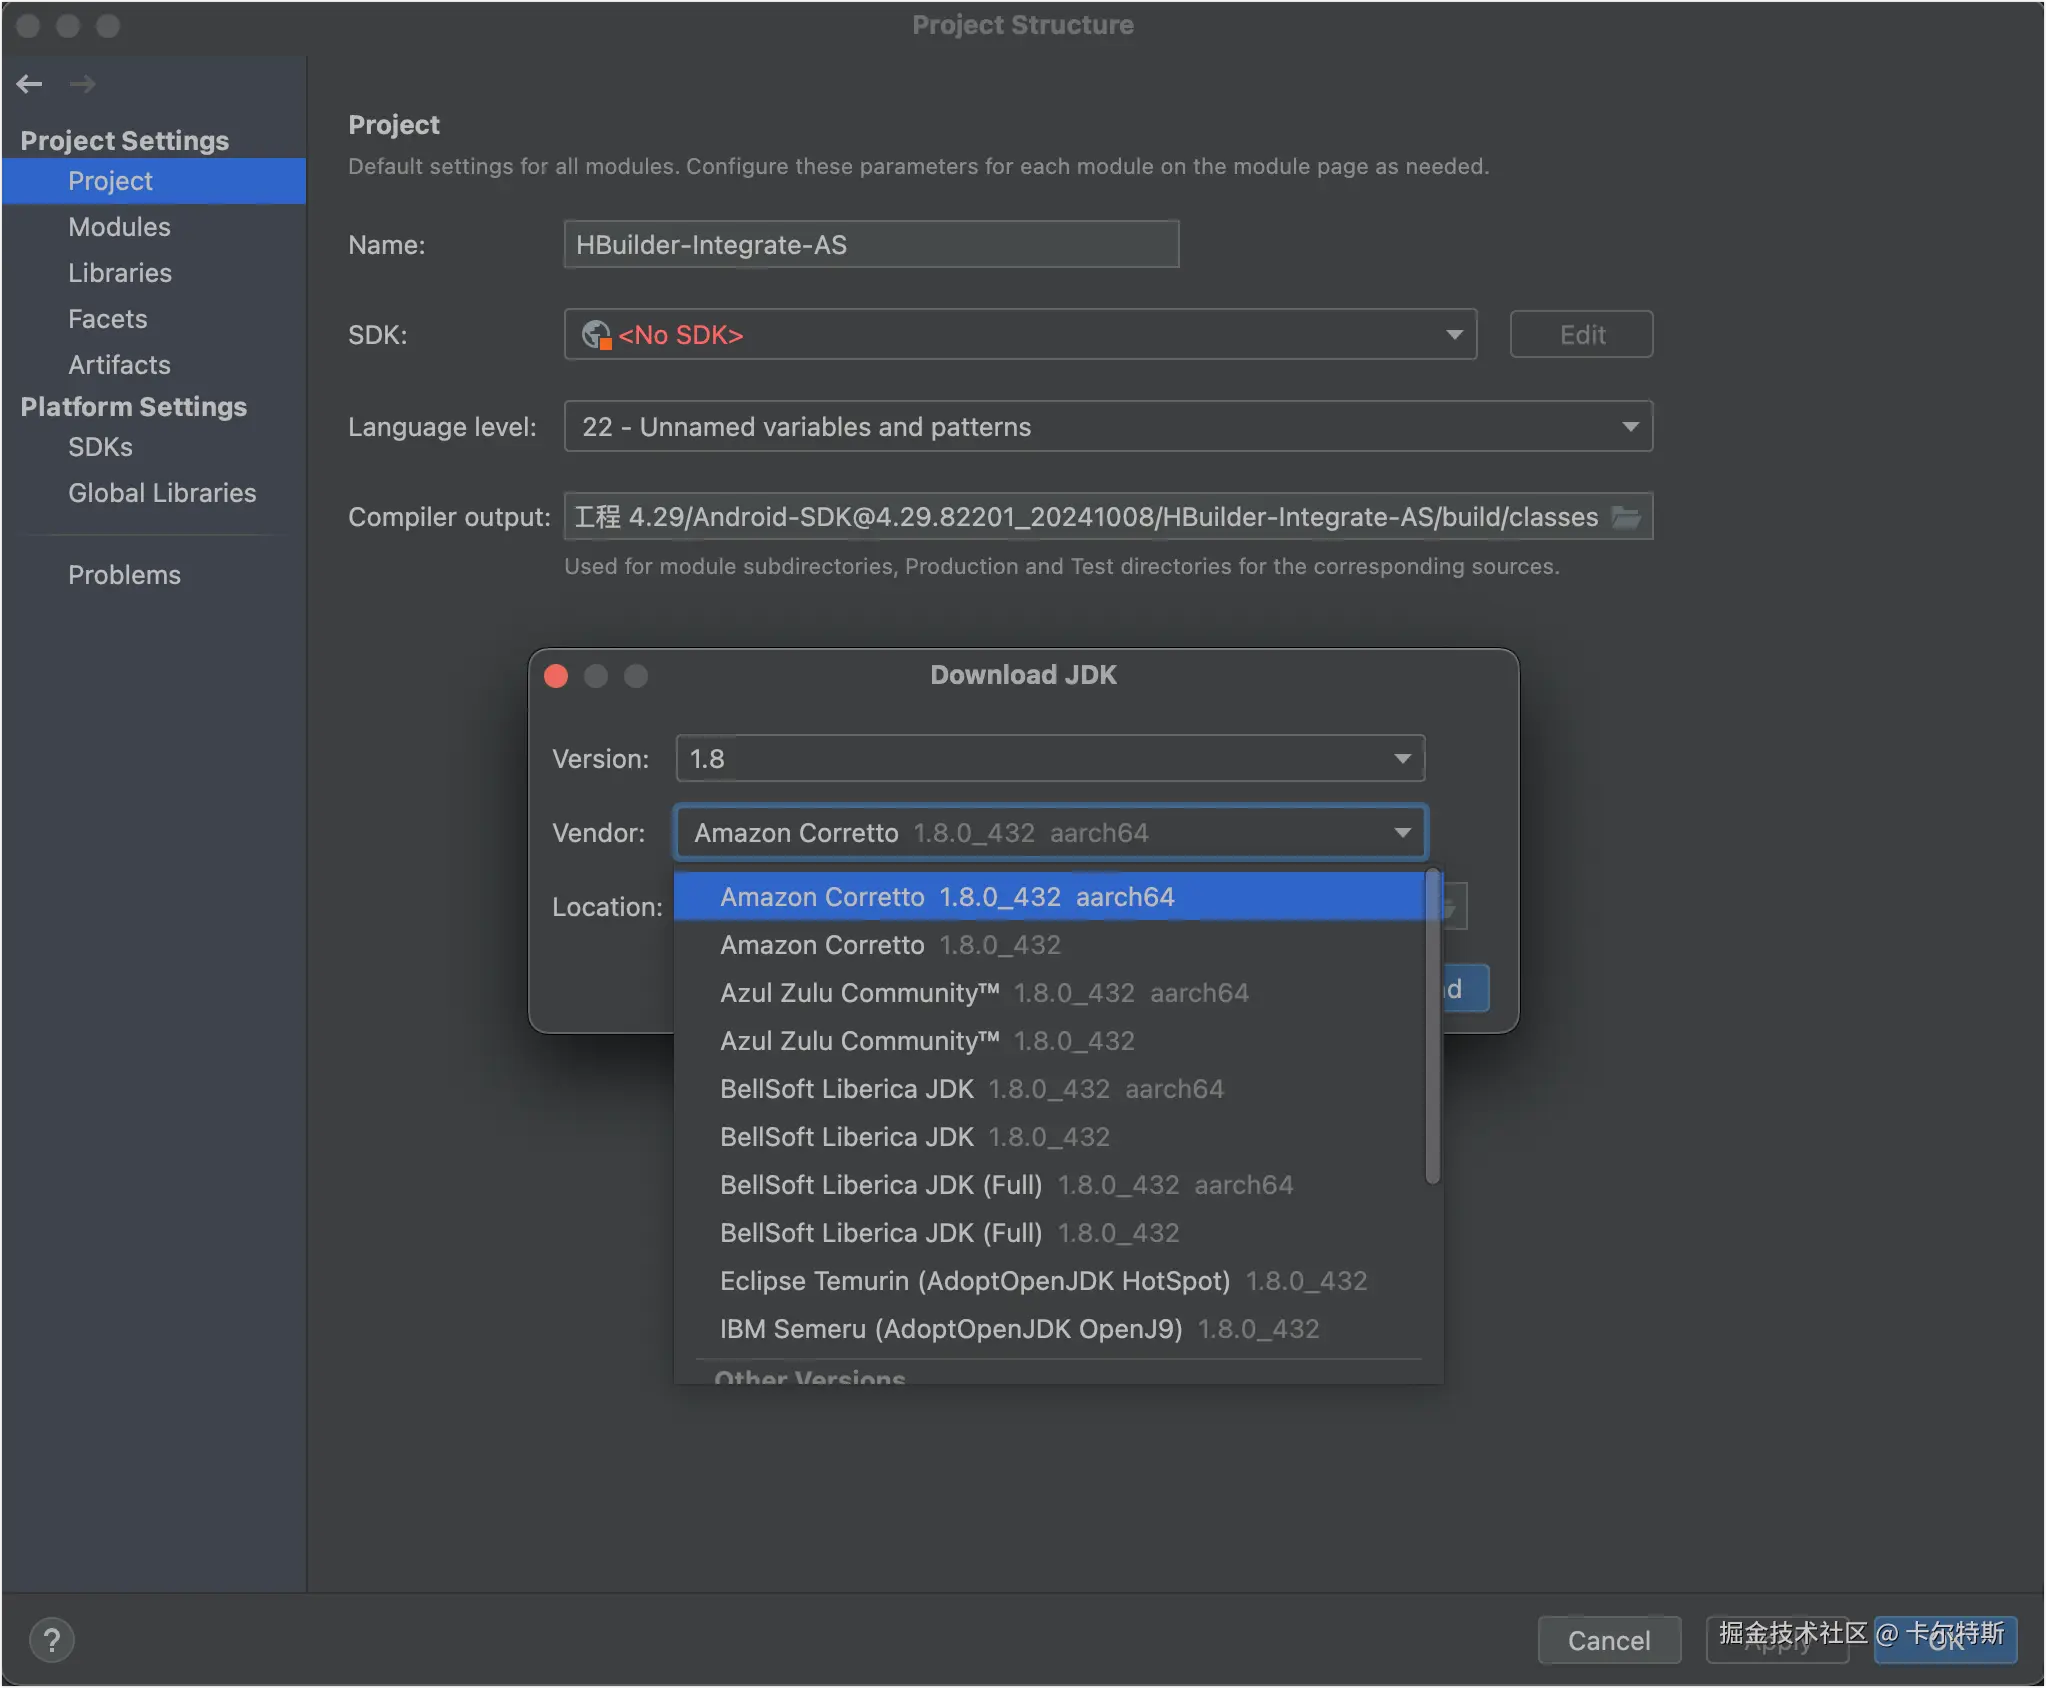This screenshot has width=2046, height=1688.
Task: Choose IBM Semeru OpenJ9 vendor option
Action: point(1019,1329)
